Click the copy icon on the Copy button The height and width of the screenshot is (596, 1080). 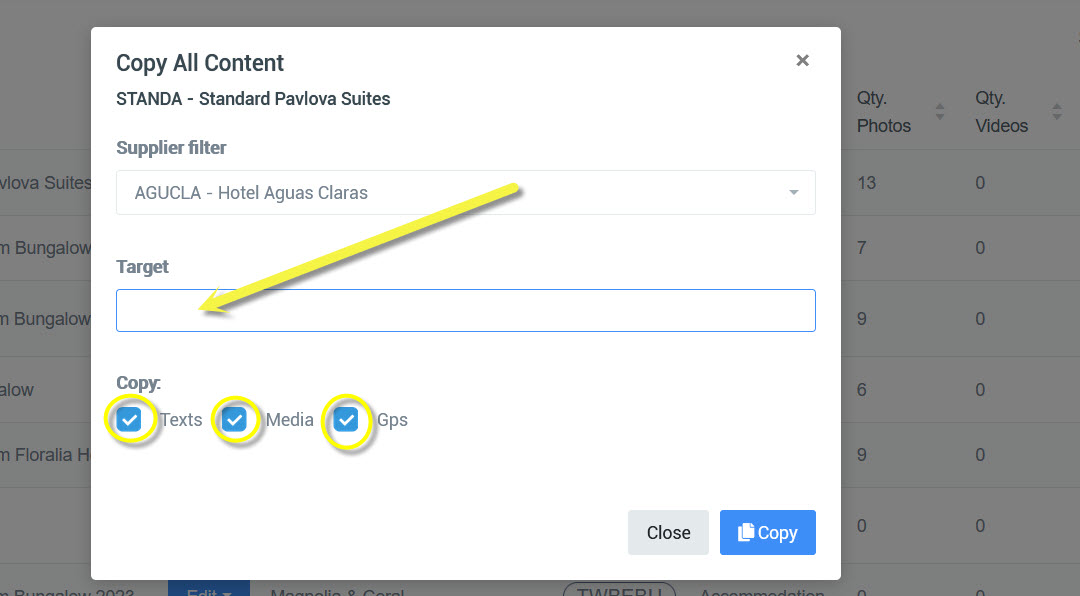point(746,533)
